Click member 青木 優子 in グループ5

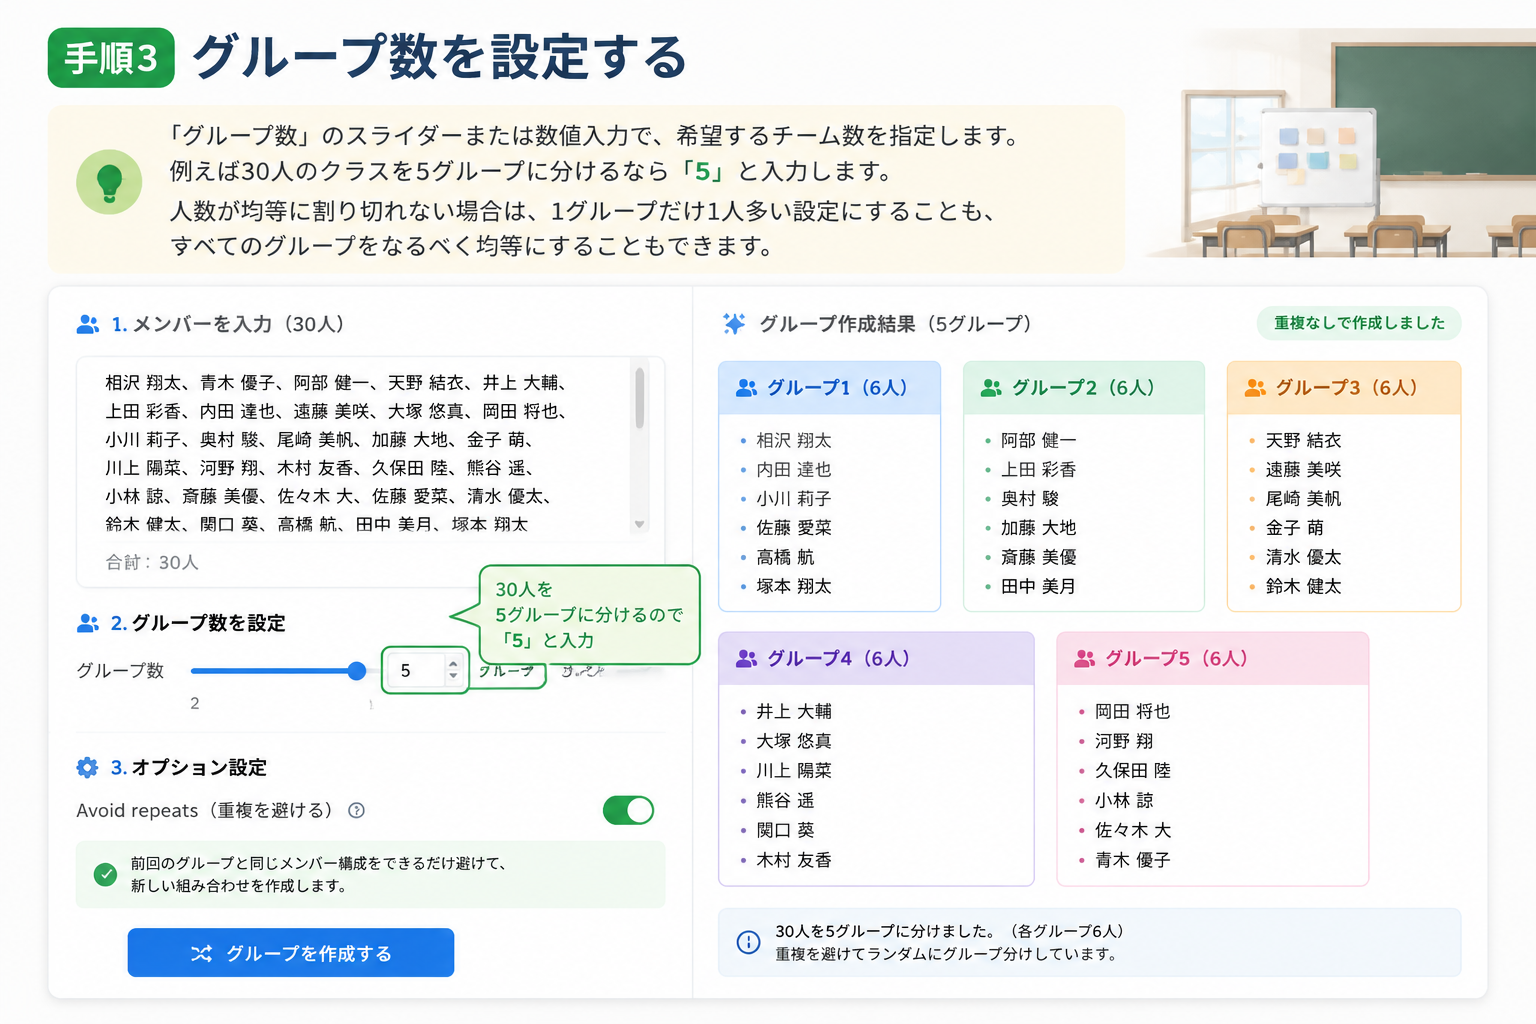(x=1133, y=860)
